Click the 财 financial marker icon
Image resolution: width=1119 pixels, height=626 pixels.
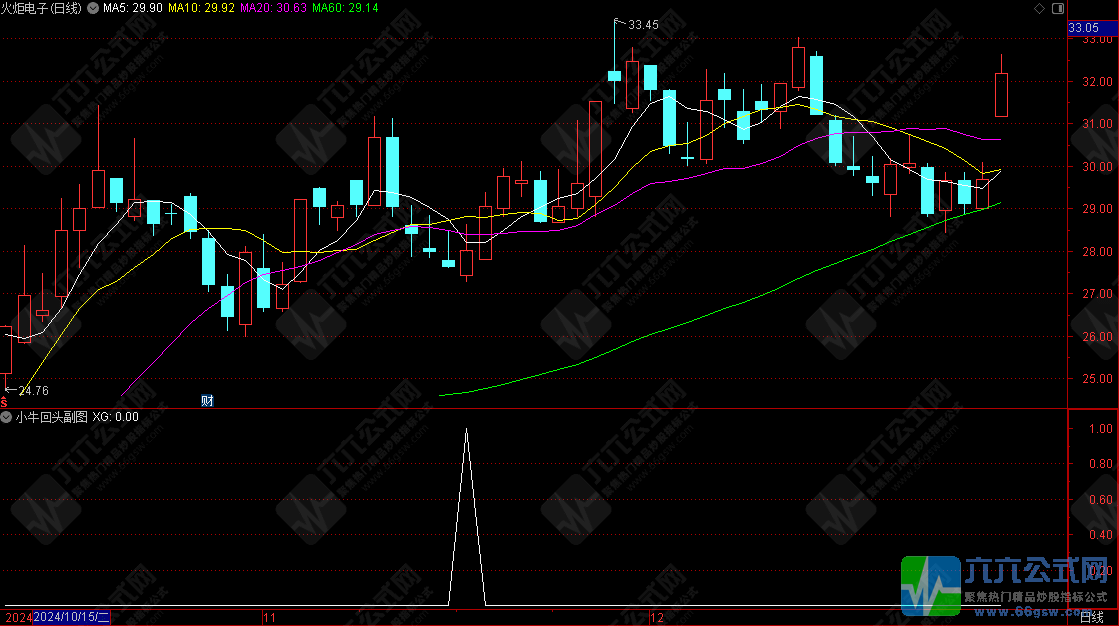click(x=207, y=400)
